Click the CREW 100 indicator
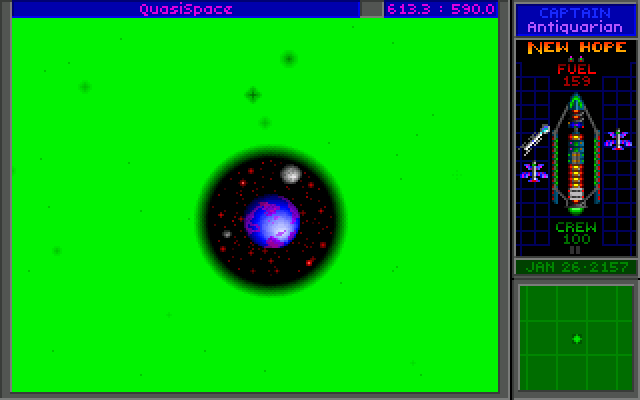The width and height of the screenshot is (640, 400). [576, 234]
